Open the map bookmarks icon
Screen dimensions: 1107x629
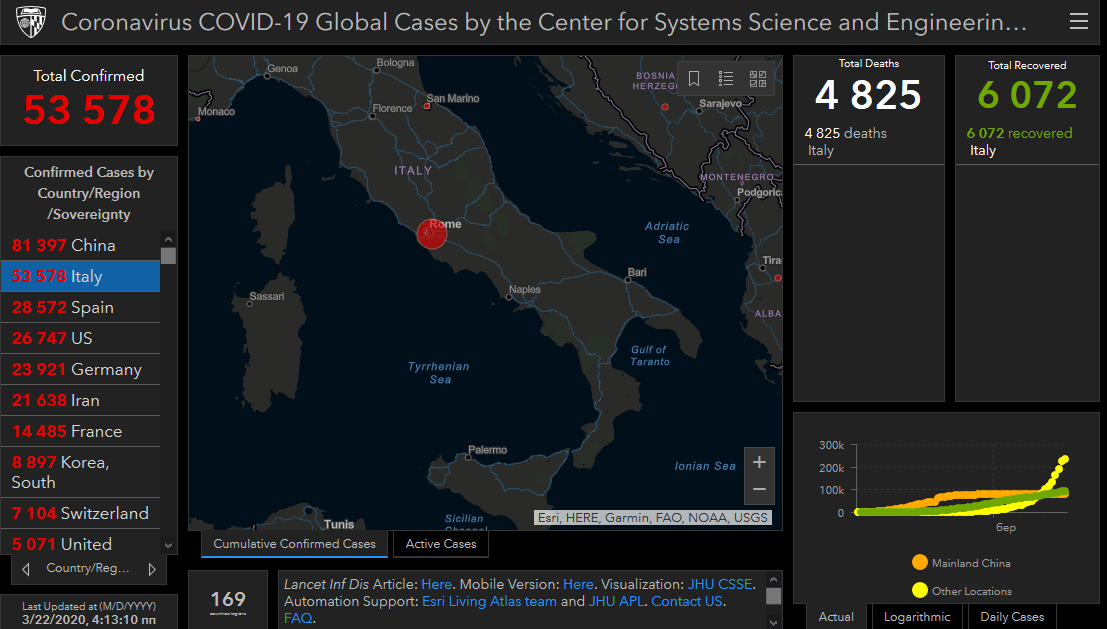click(694, 78)
